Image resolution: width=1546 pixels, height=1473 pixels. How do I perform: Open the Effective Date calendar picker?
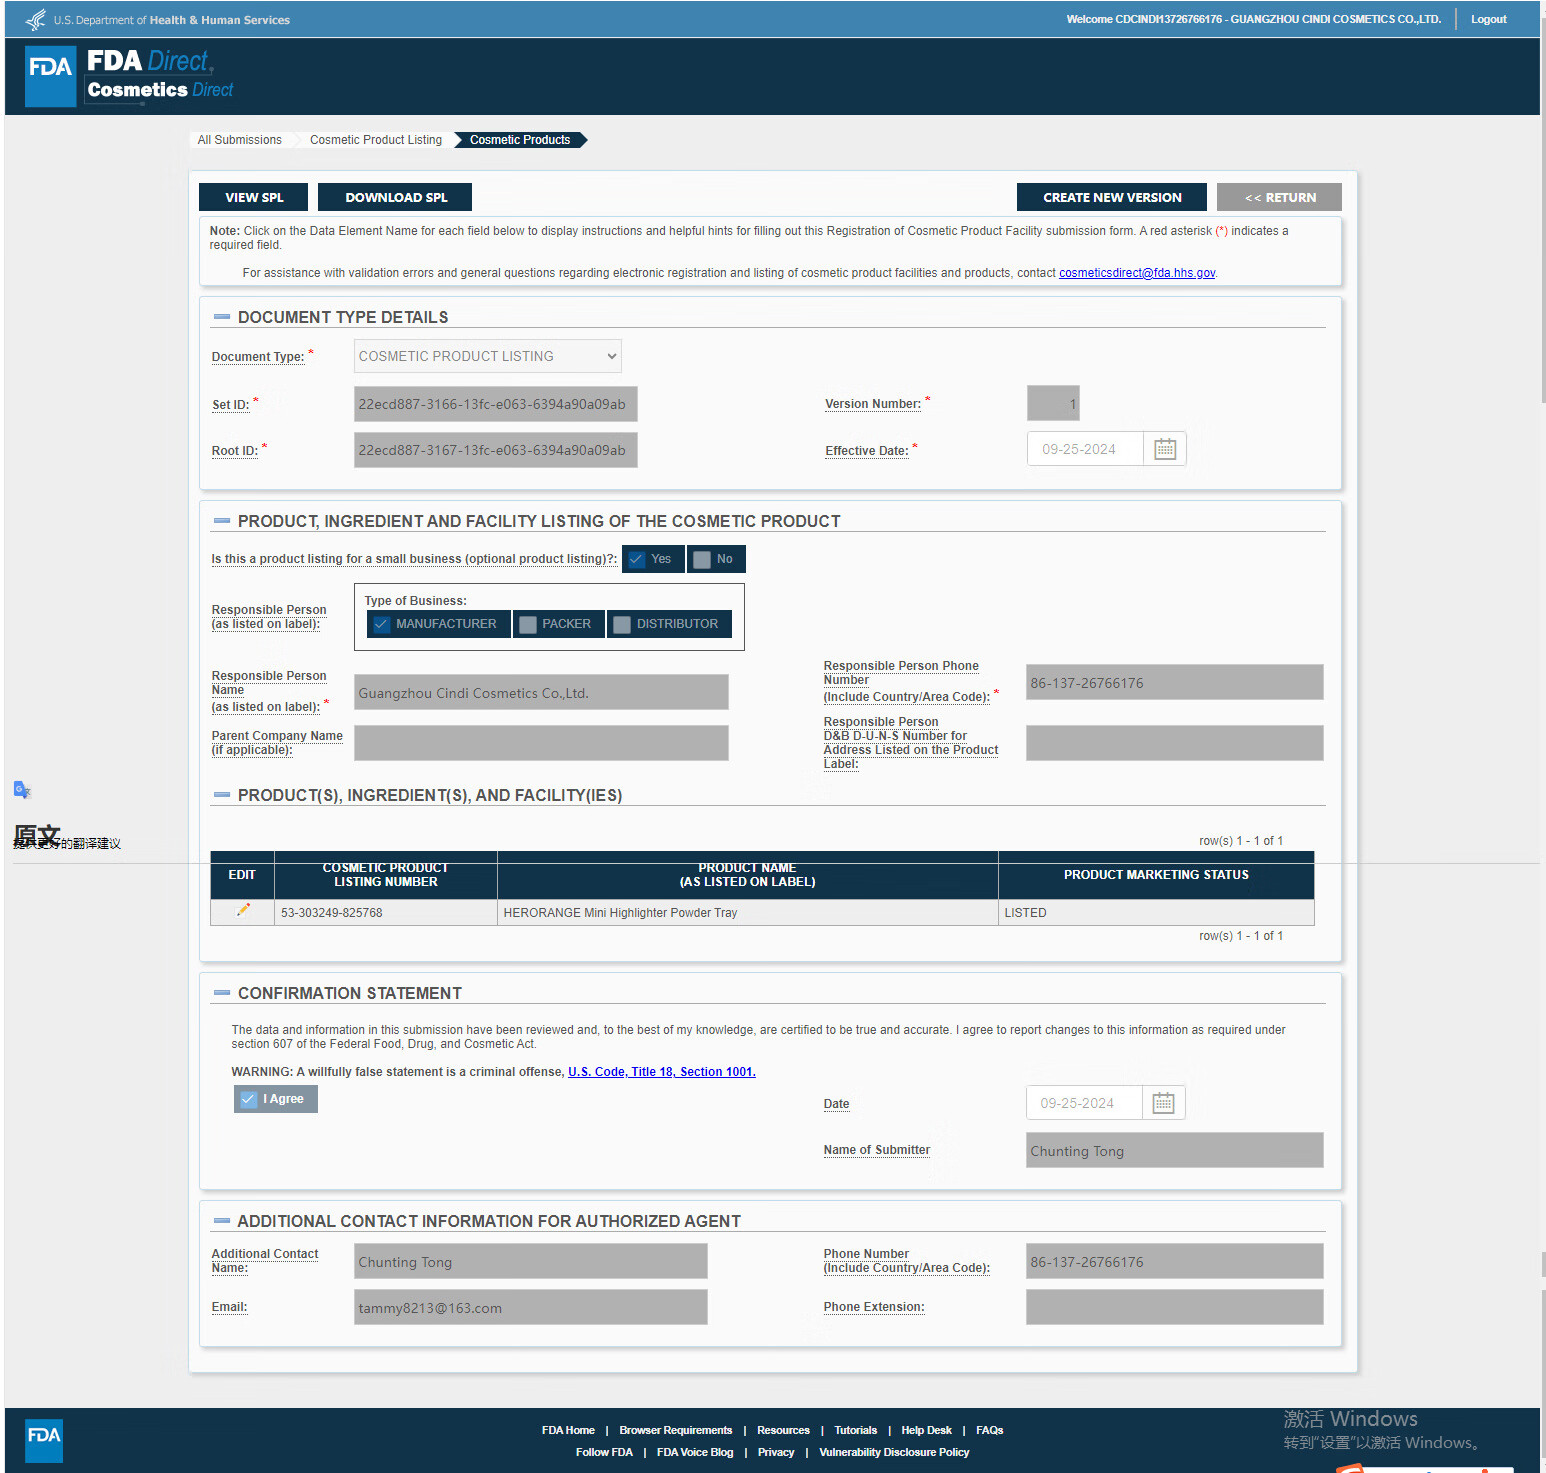click(x=1165, y=449)
